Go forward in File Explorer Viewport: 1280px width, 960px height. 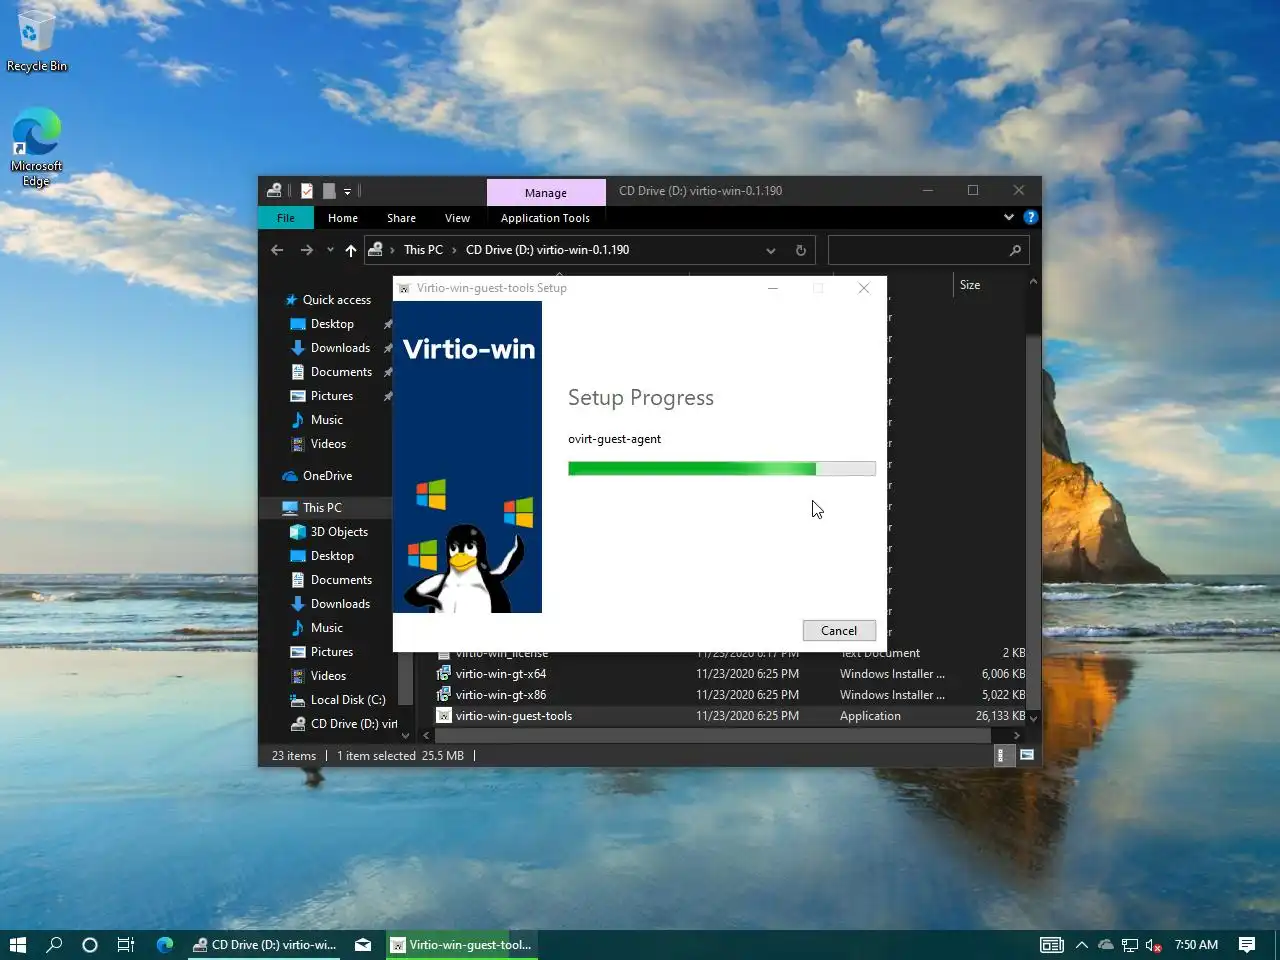click(x=307, y=250)
